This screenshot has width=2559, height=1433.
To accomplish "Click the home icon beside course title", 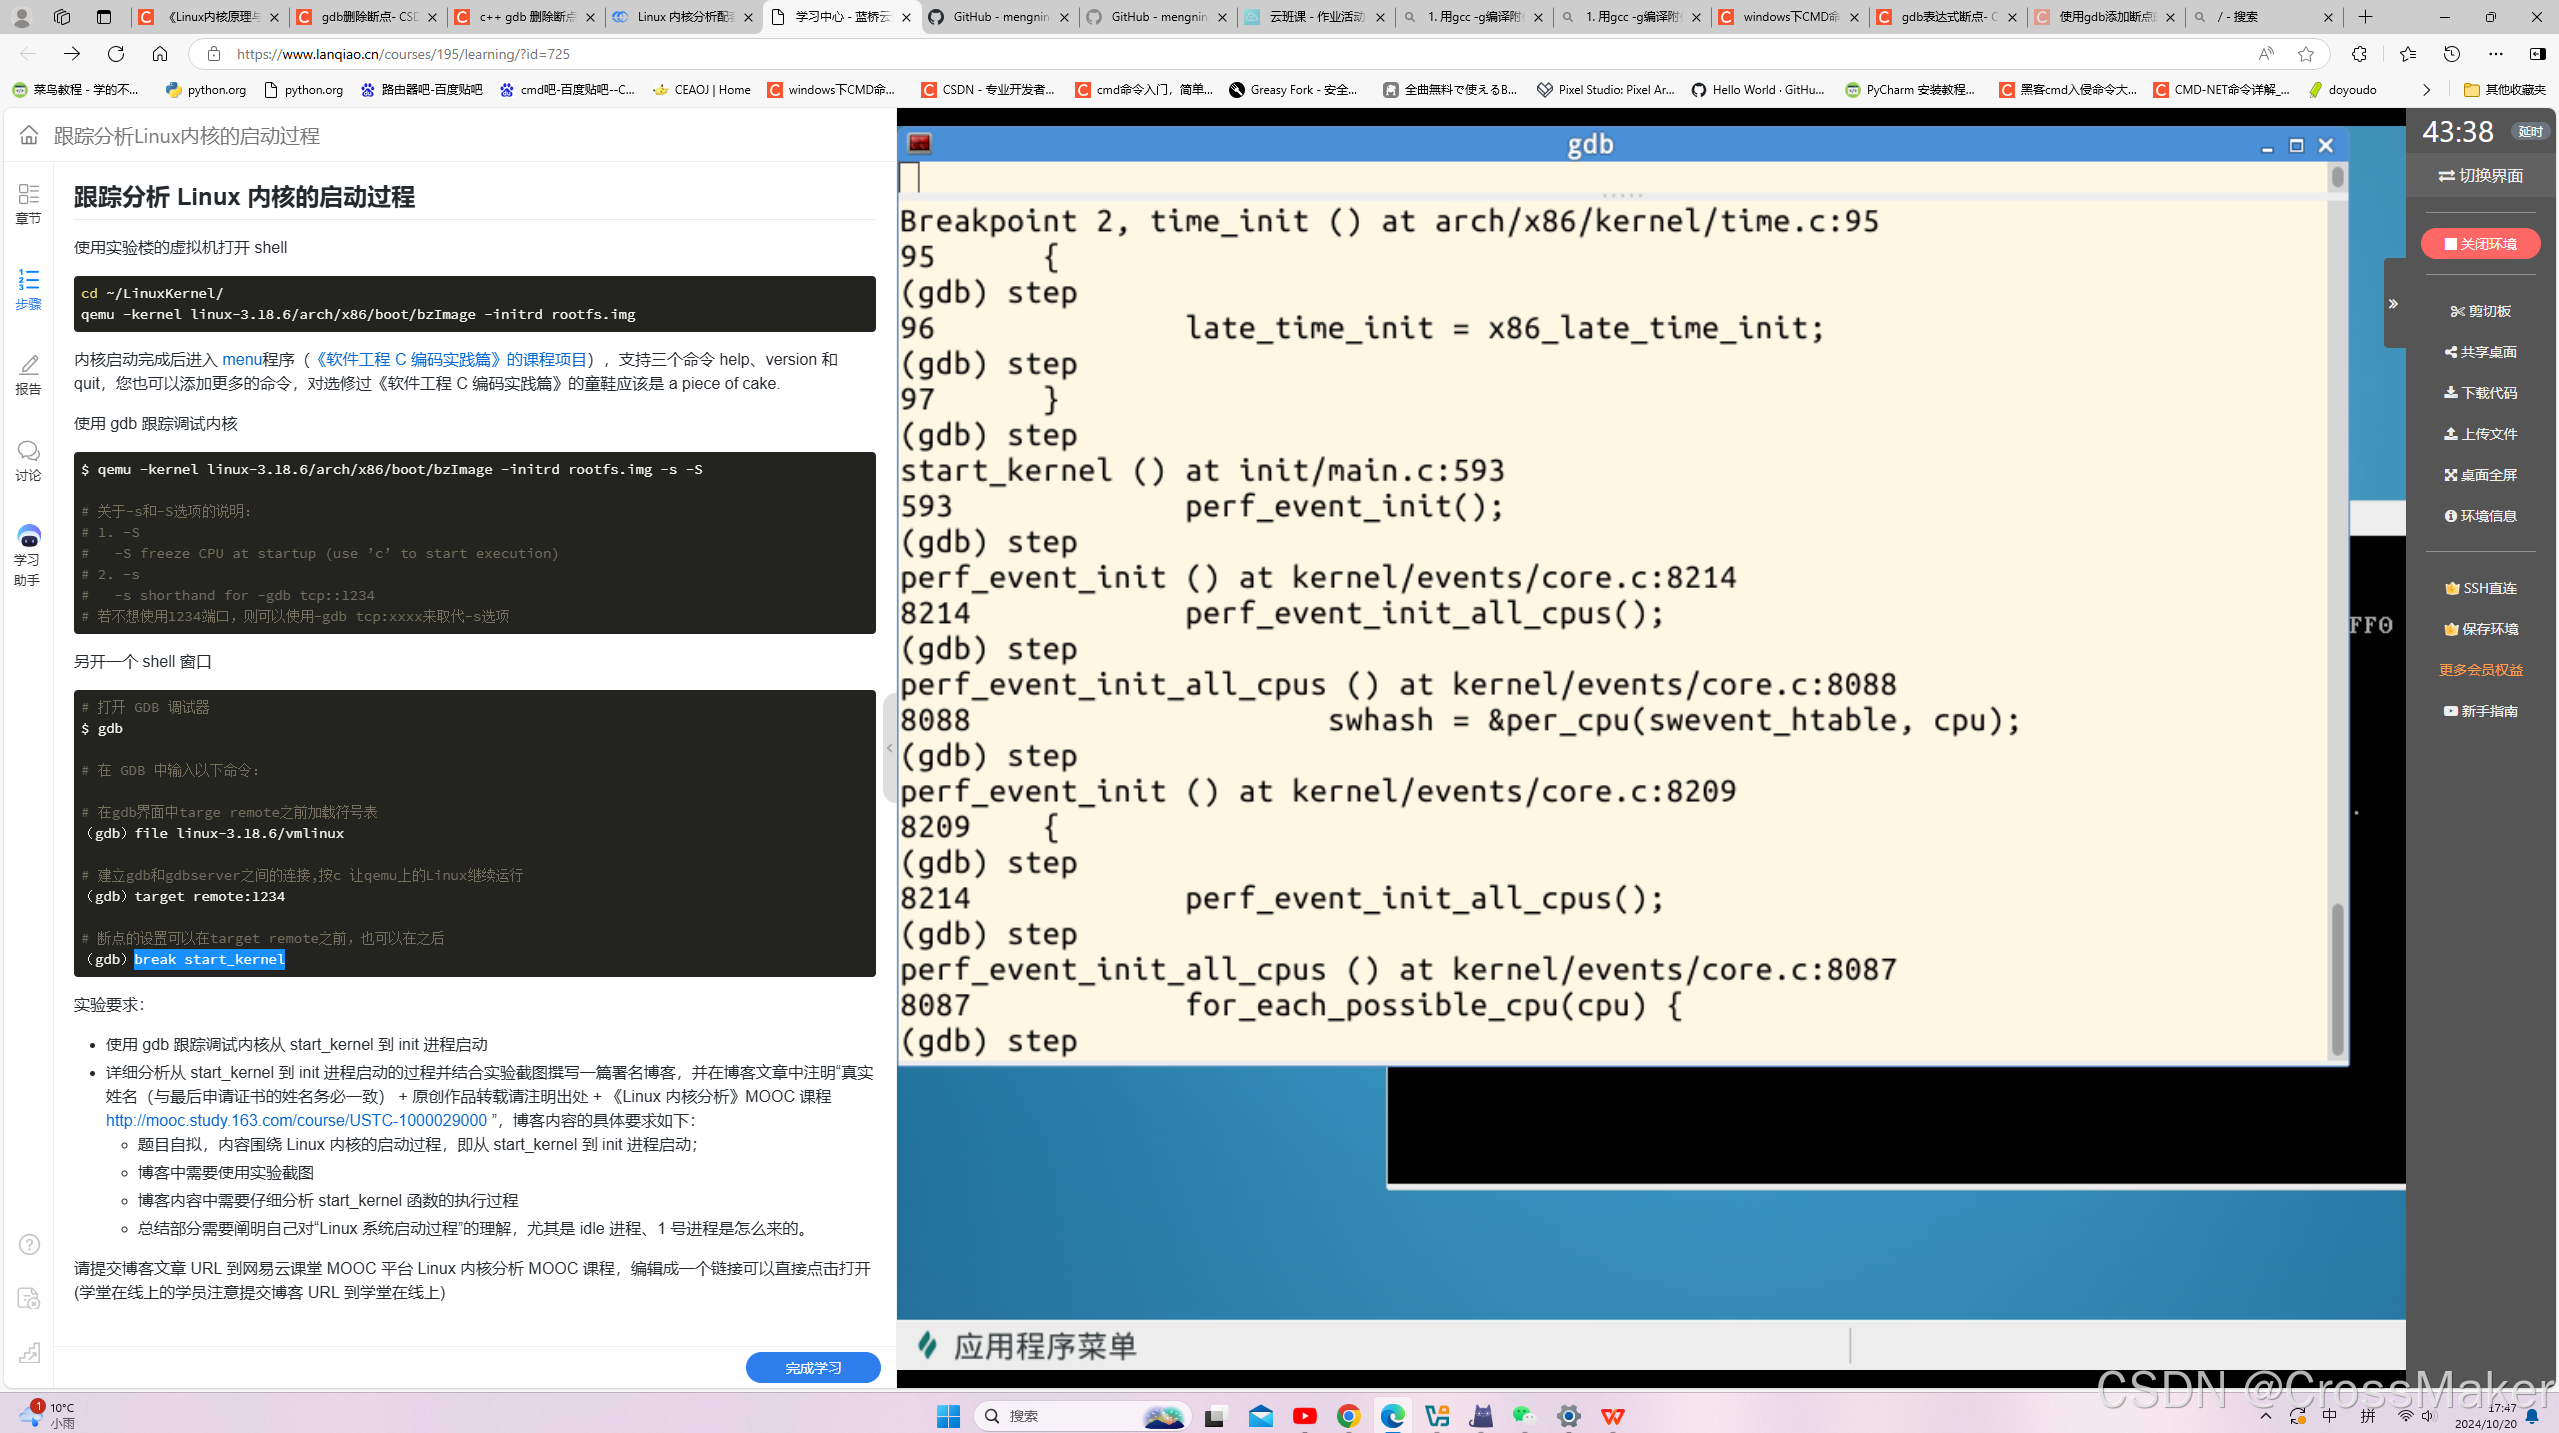I will [x=29, y=135].
